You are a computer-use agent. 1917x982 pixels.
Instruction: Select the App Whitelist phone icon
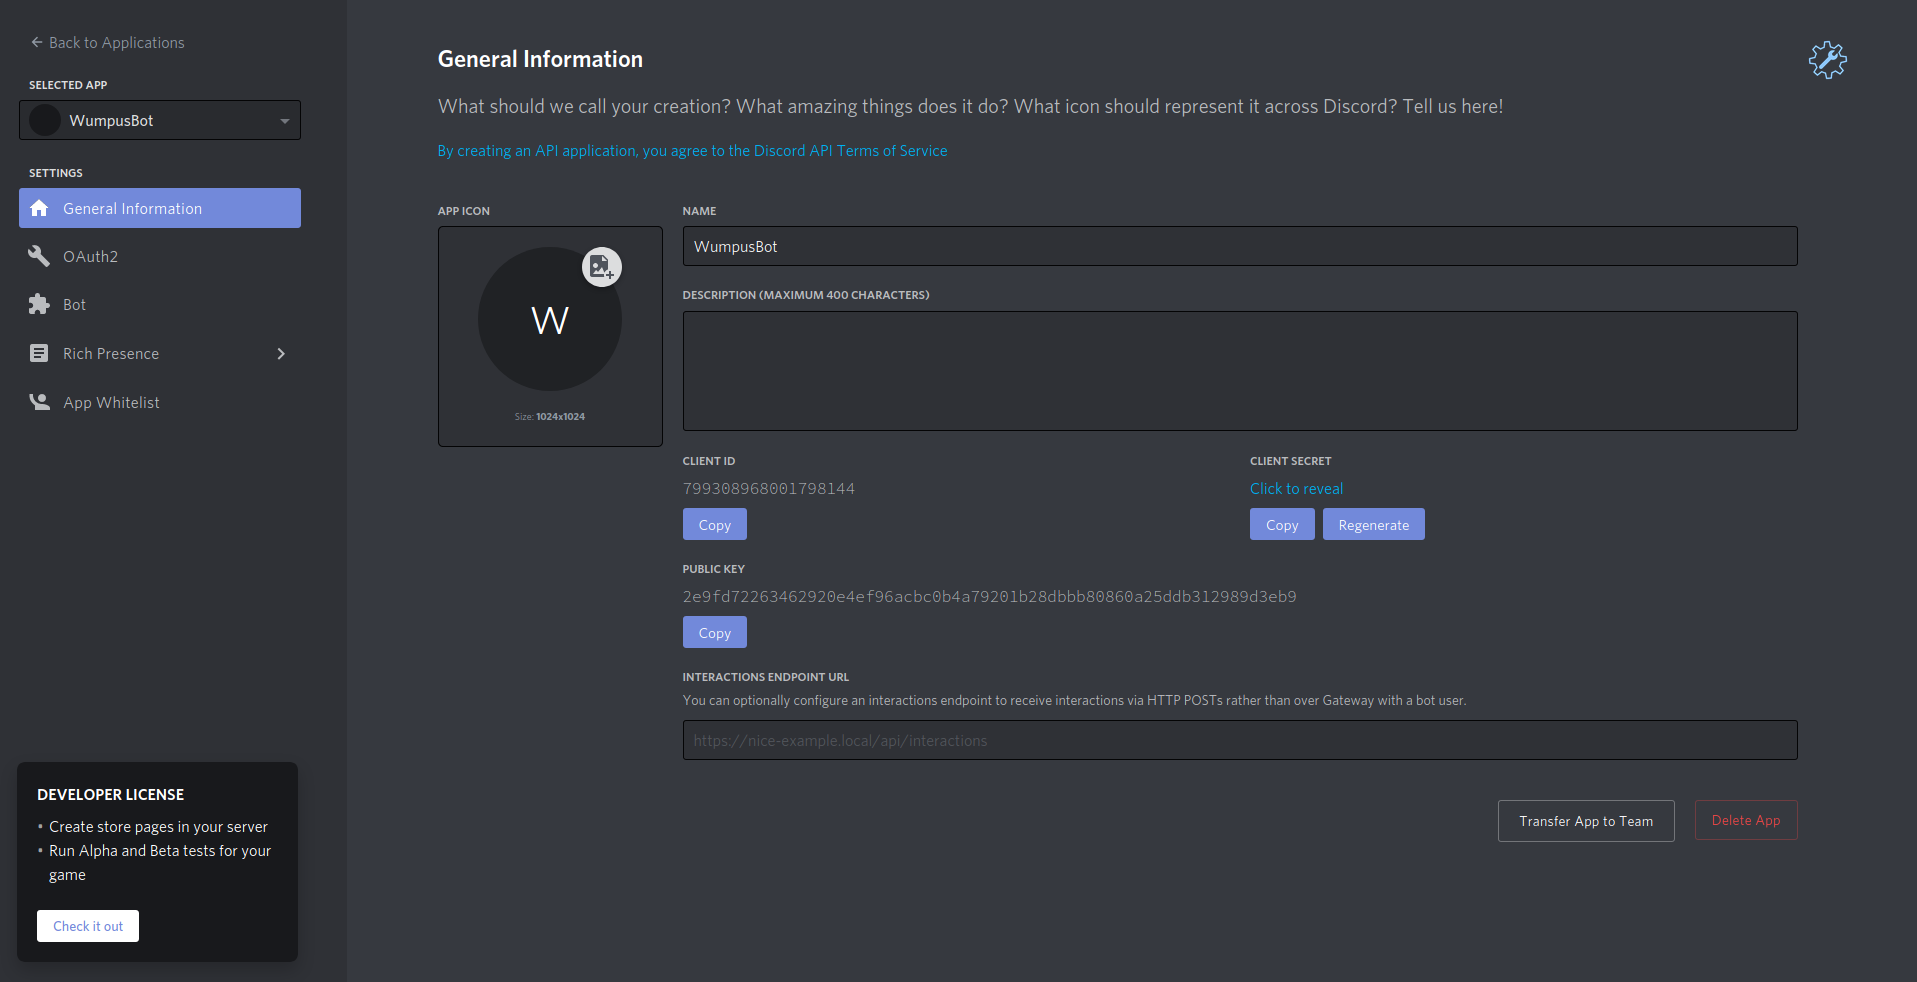pos(38,401)
